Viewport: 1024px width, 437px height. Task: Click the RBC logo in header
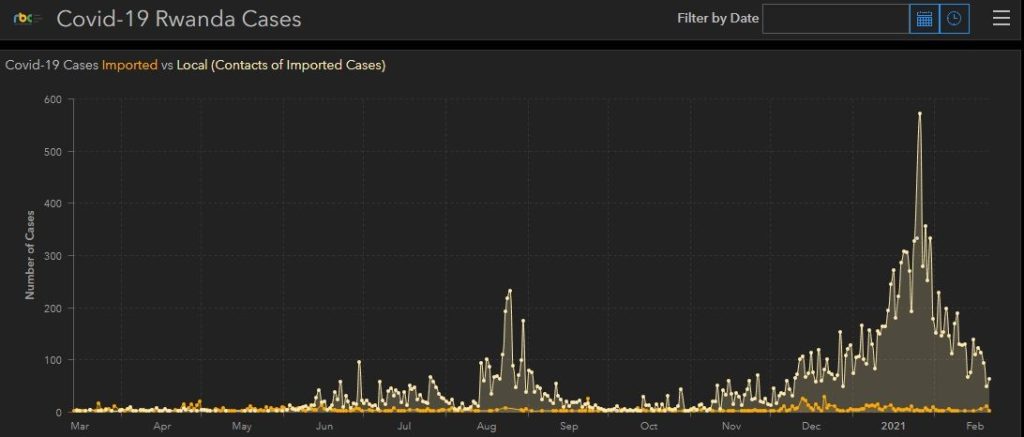click(x=26, y=19)
